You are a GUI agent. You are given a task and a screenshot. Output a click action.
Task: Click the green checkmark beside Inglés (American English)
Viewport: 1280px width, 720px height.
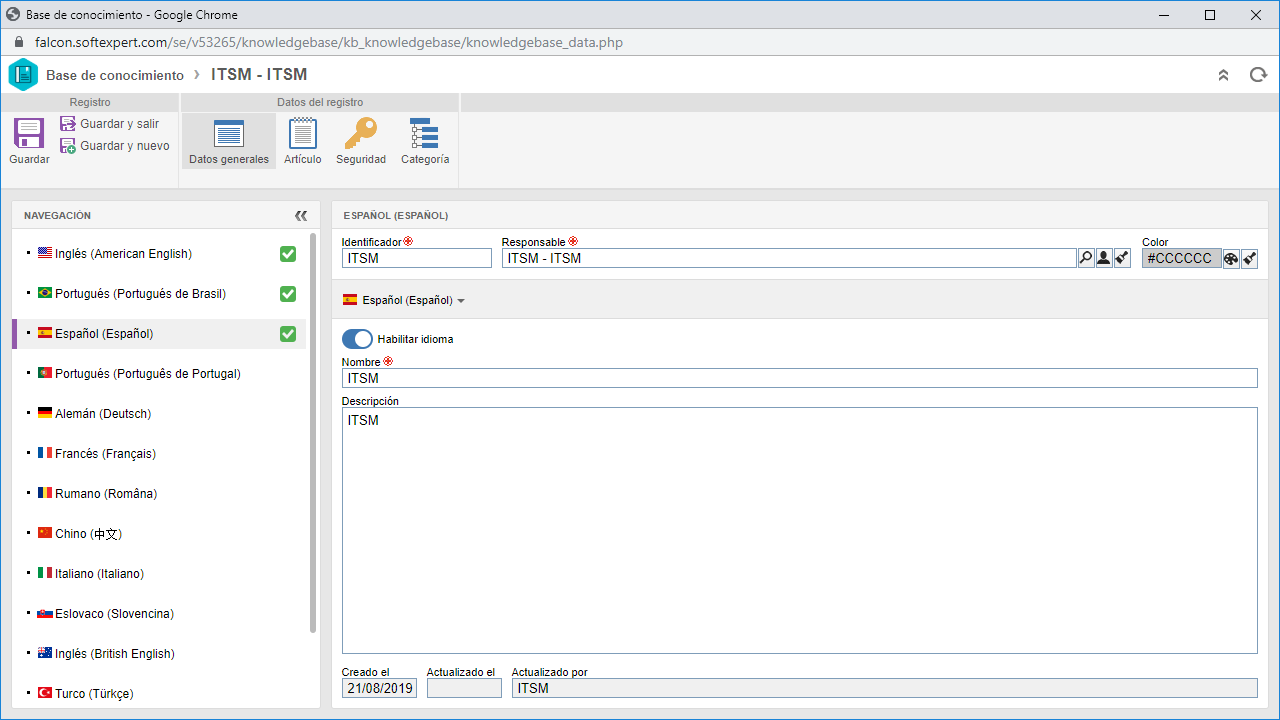point(288,254)
